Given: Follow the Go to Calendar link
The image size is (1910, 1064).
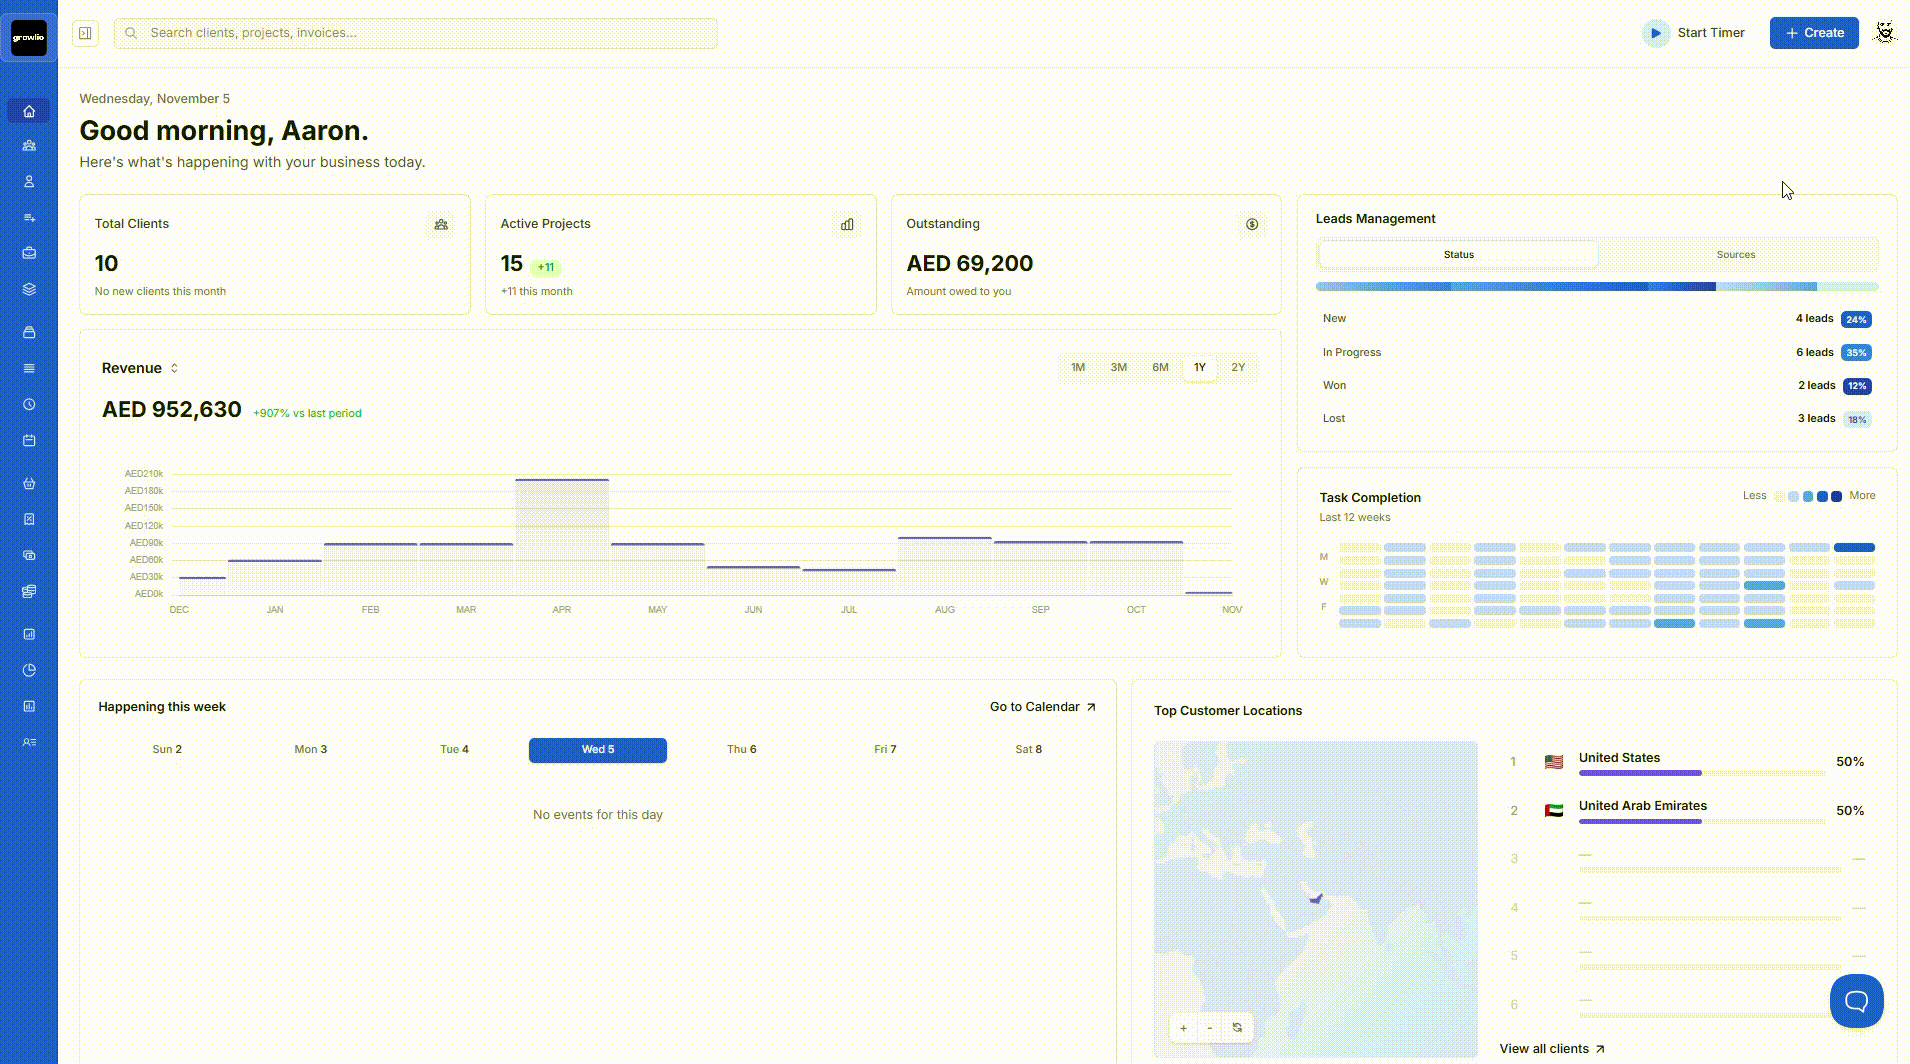Looking at the screenshot, I should point(1042,707).
